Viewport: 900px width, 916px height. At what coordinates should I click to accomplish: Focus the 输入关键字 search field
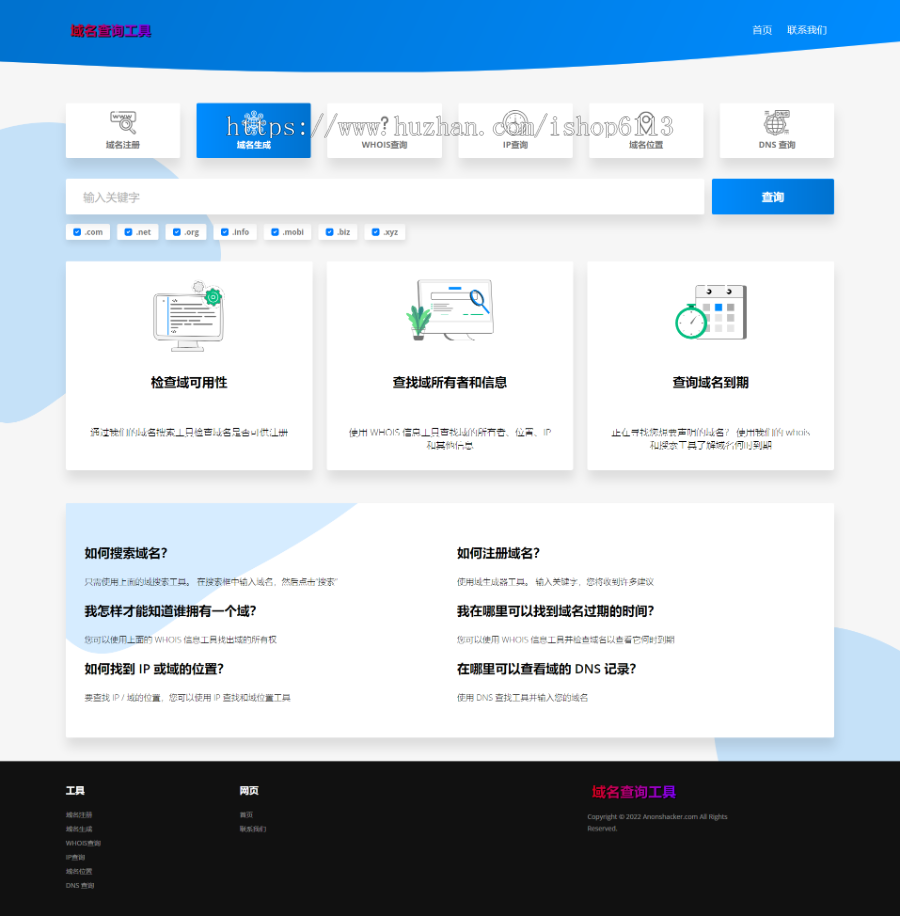(x=385, y=197)
